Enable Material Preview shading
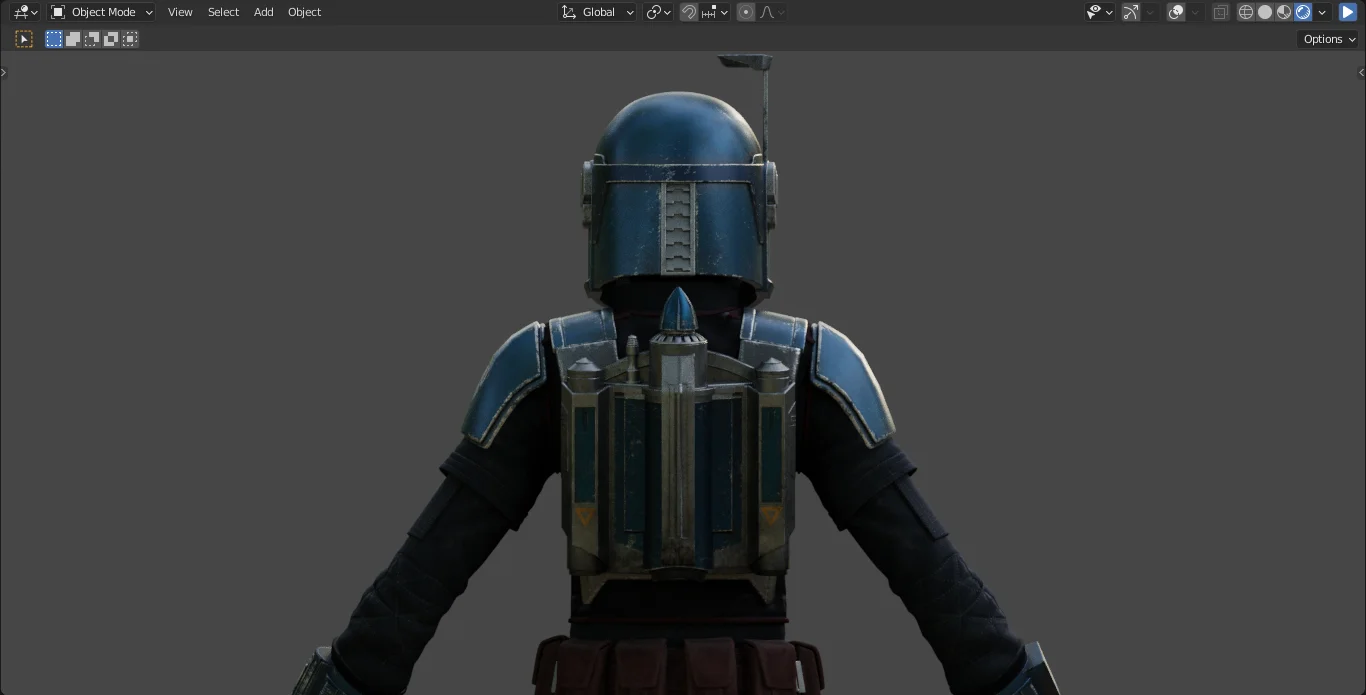This screenshot has height=695, width=1366. pos(1284,11)
